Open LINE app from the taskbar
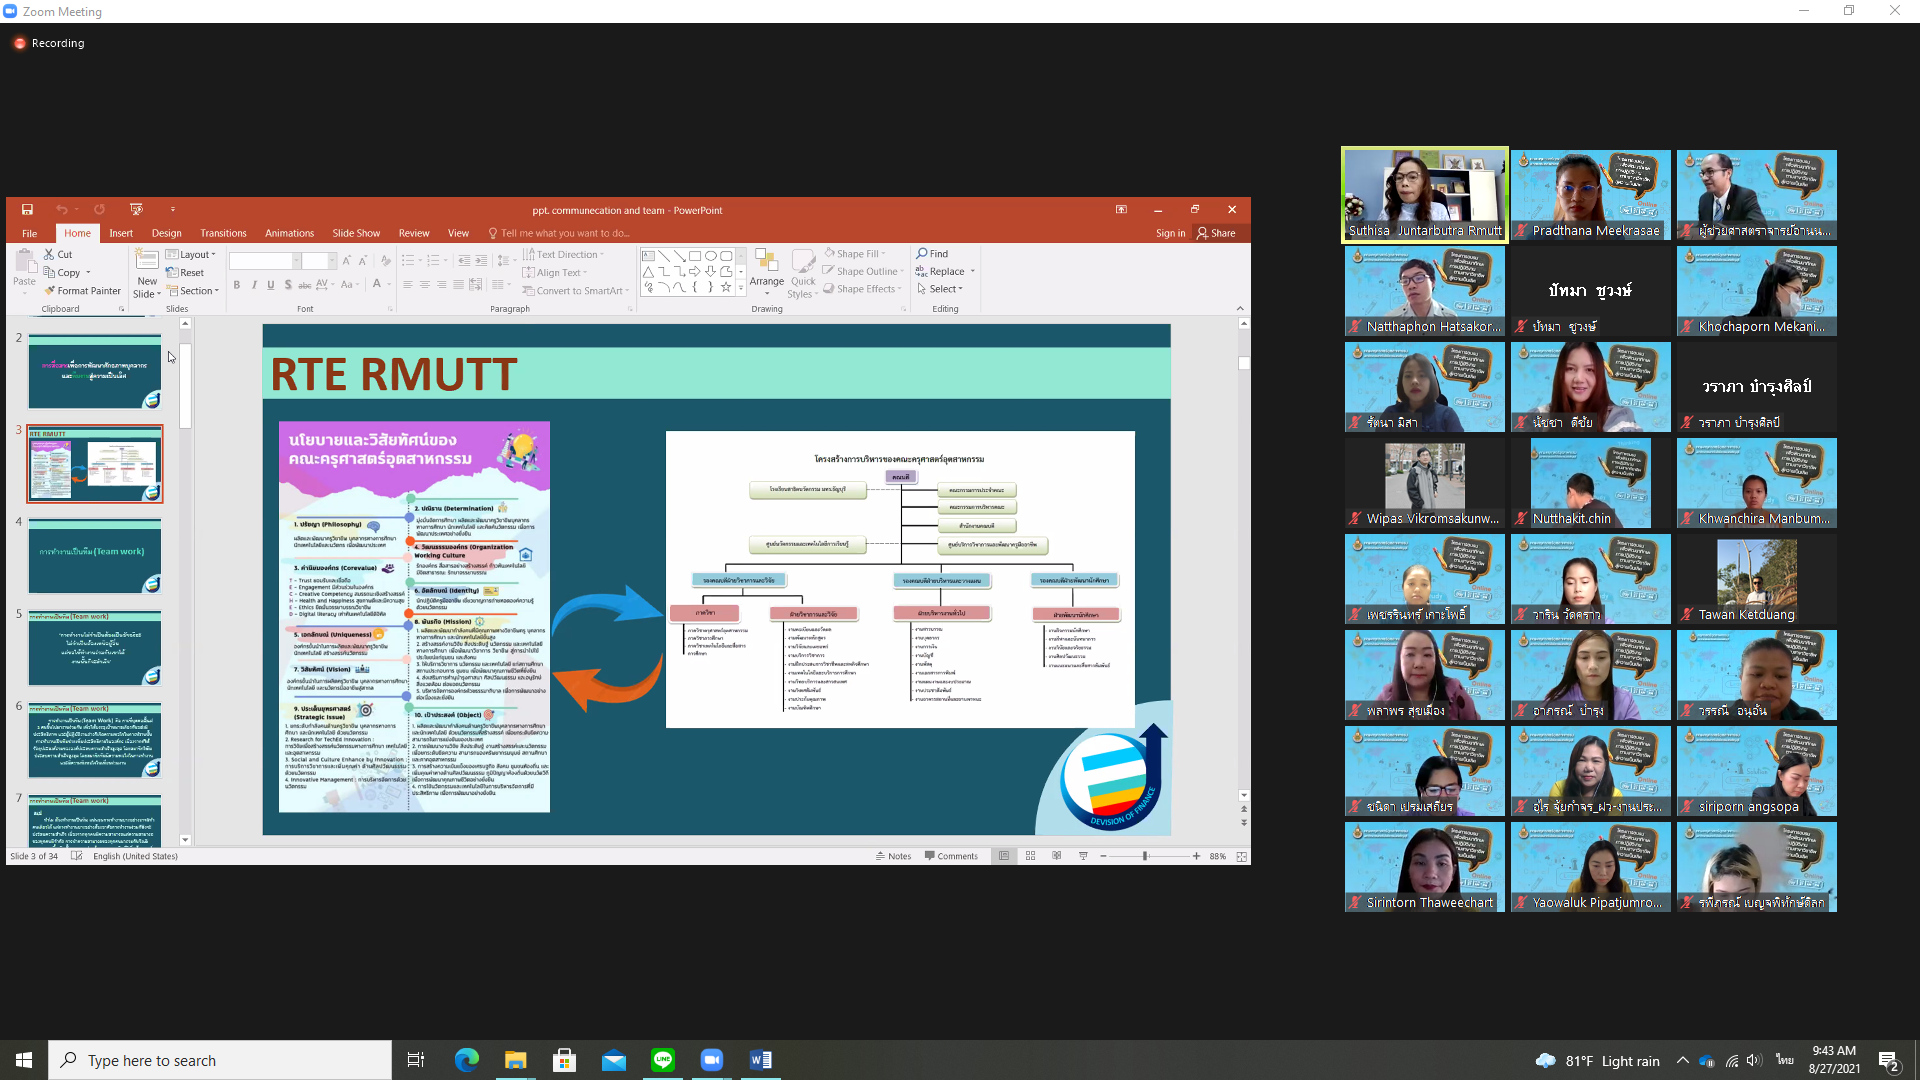This screenshot has width=1920, height=1080. coord(663,1060)
